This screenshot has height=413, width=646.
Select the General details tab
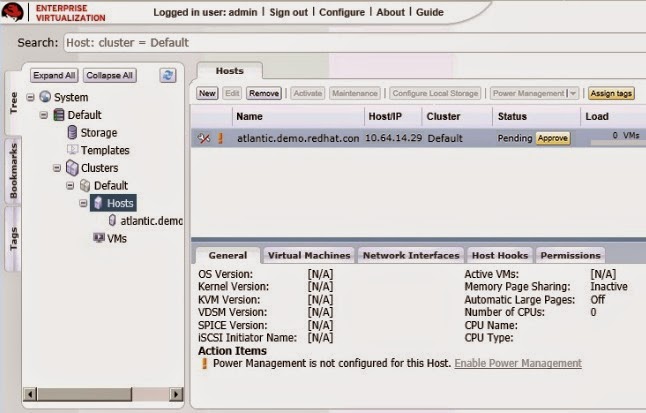228,256
